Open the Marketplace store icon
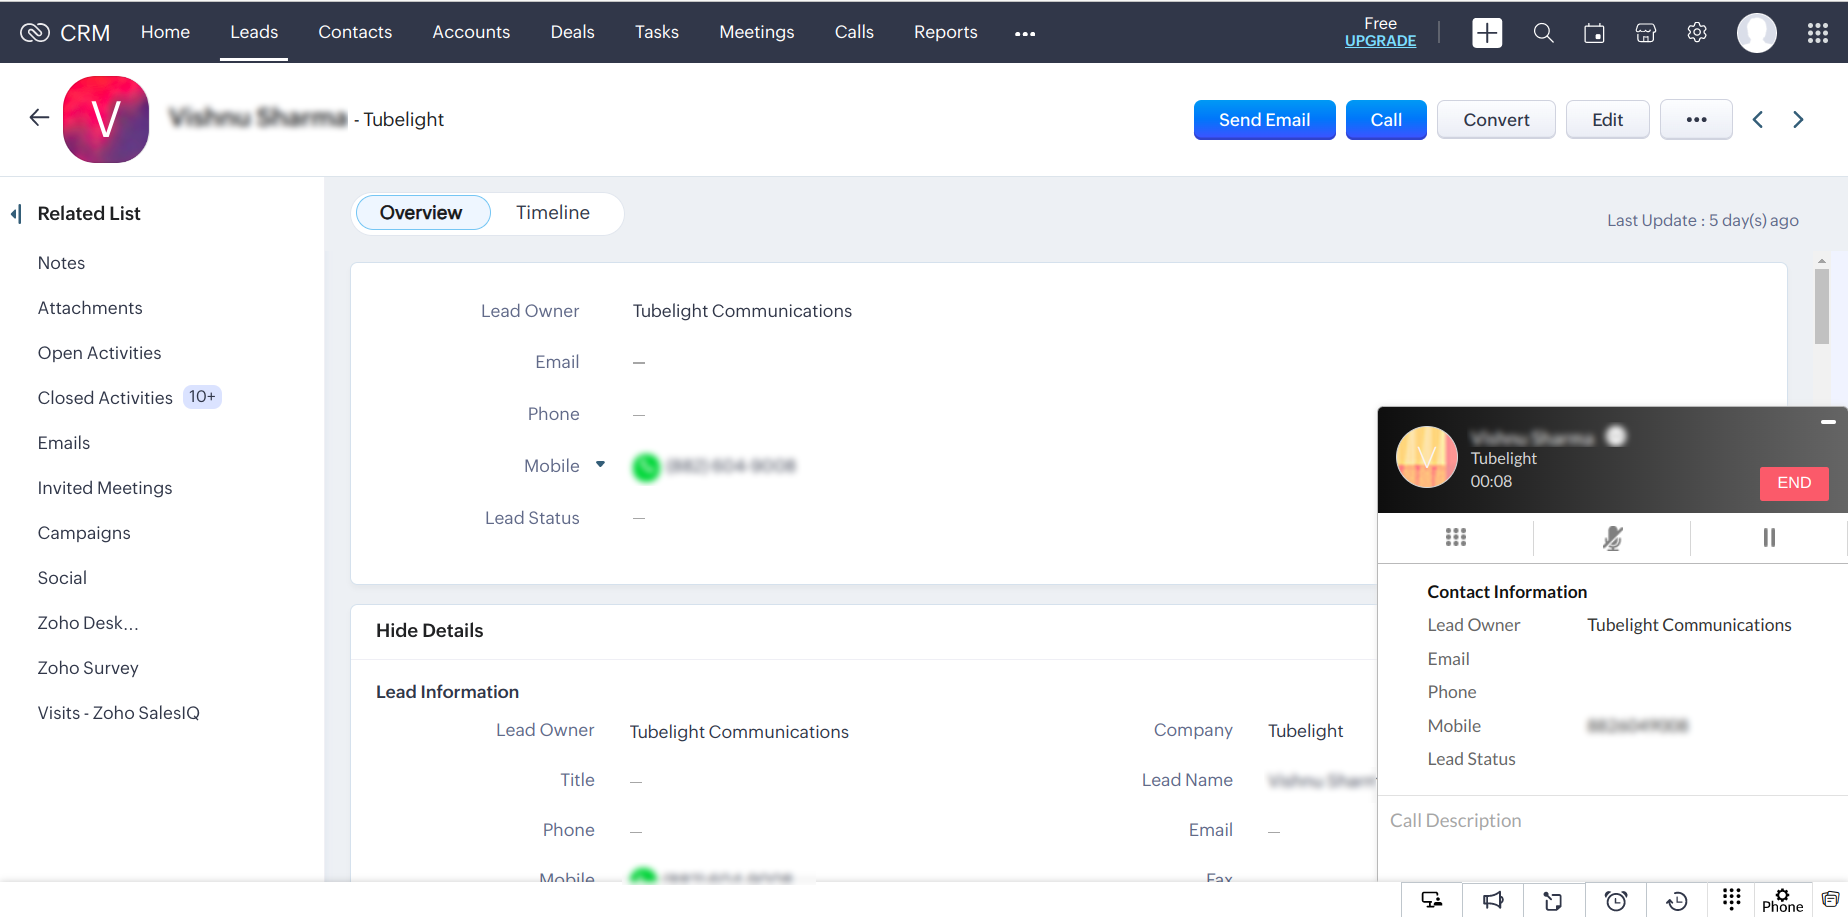 click(1645, 33)
